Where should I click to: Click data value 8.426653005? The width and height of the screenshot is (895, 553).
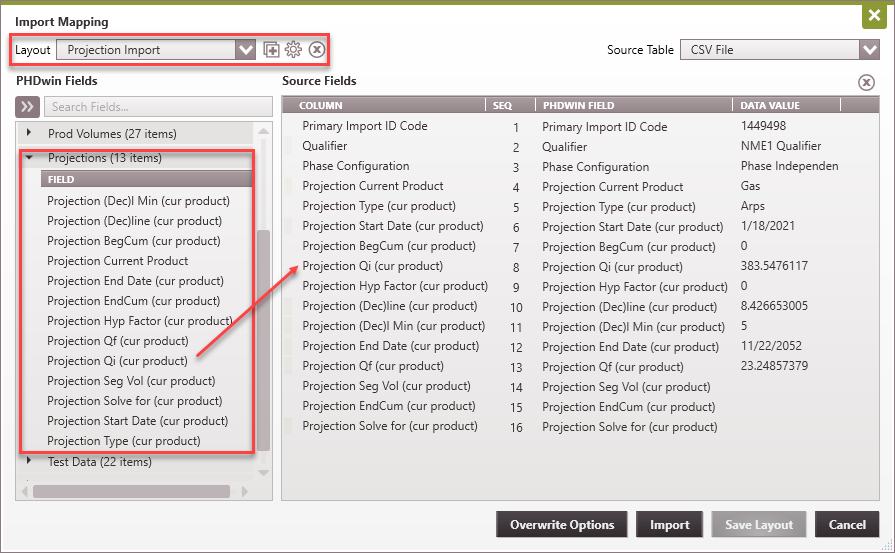click(x=774, y=305)
